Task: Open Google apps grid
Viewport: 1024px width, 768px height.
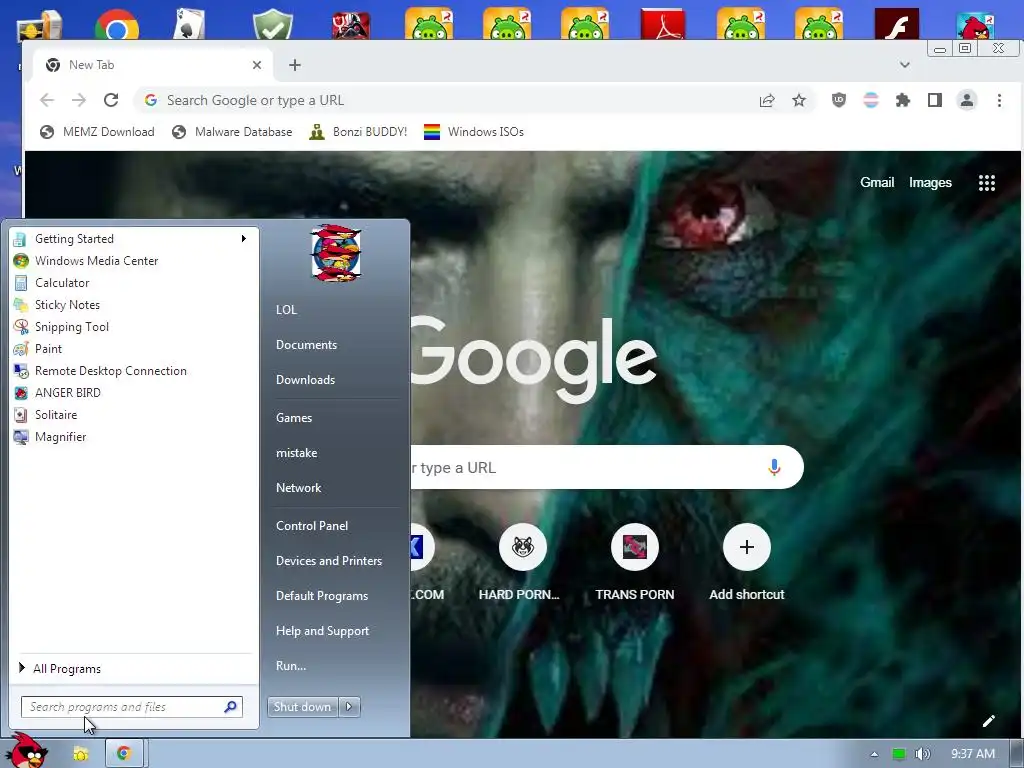Action: (987, 183)
